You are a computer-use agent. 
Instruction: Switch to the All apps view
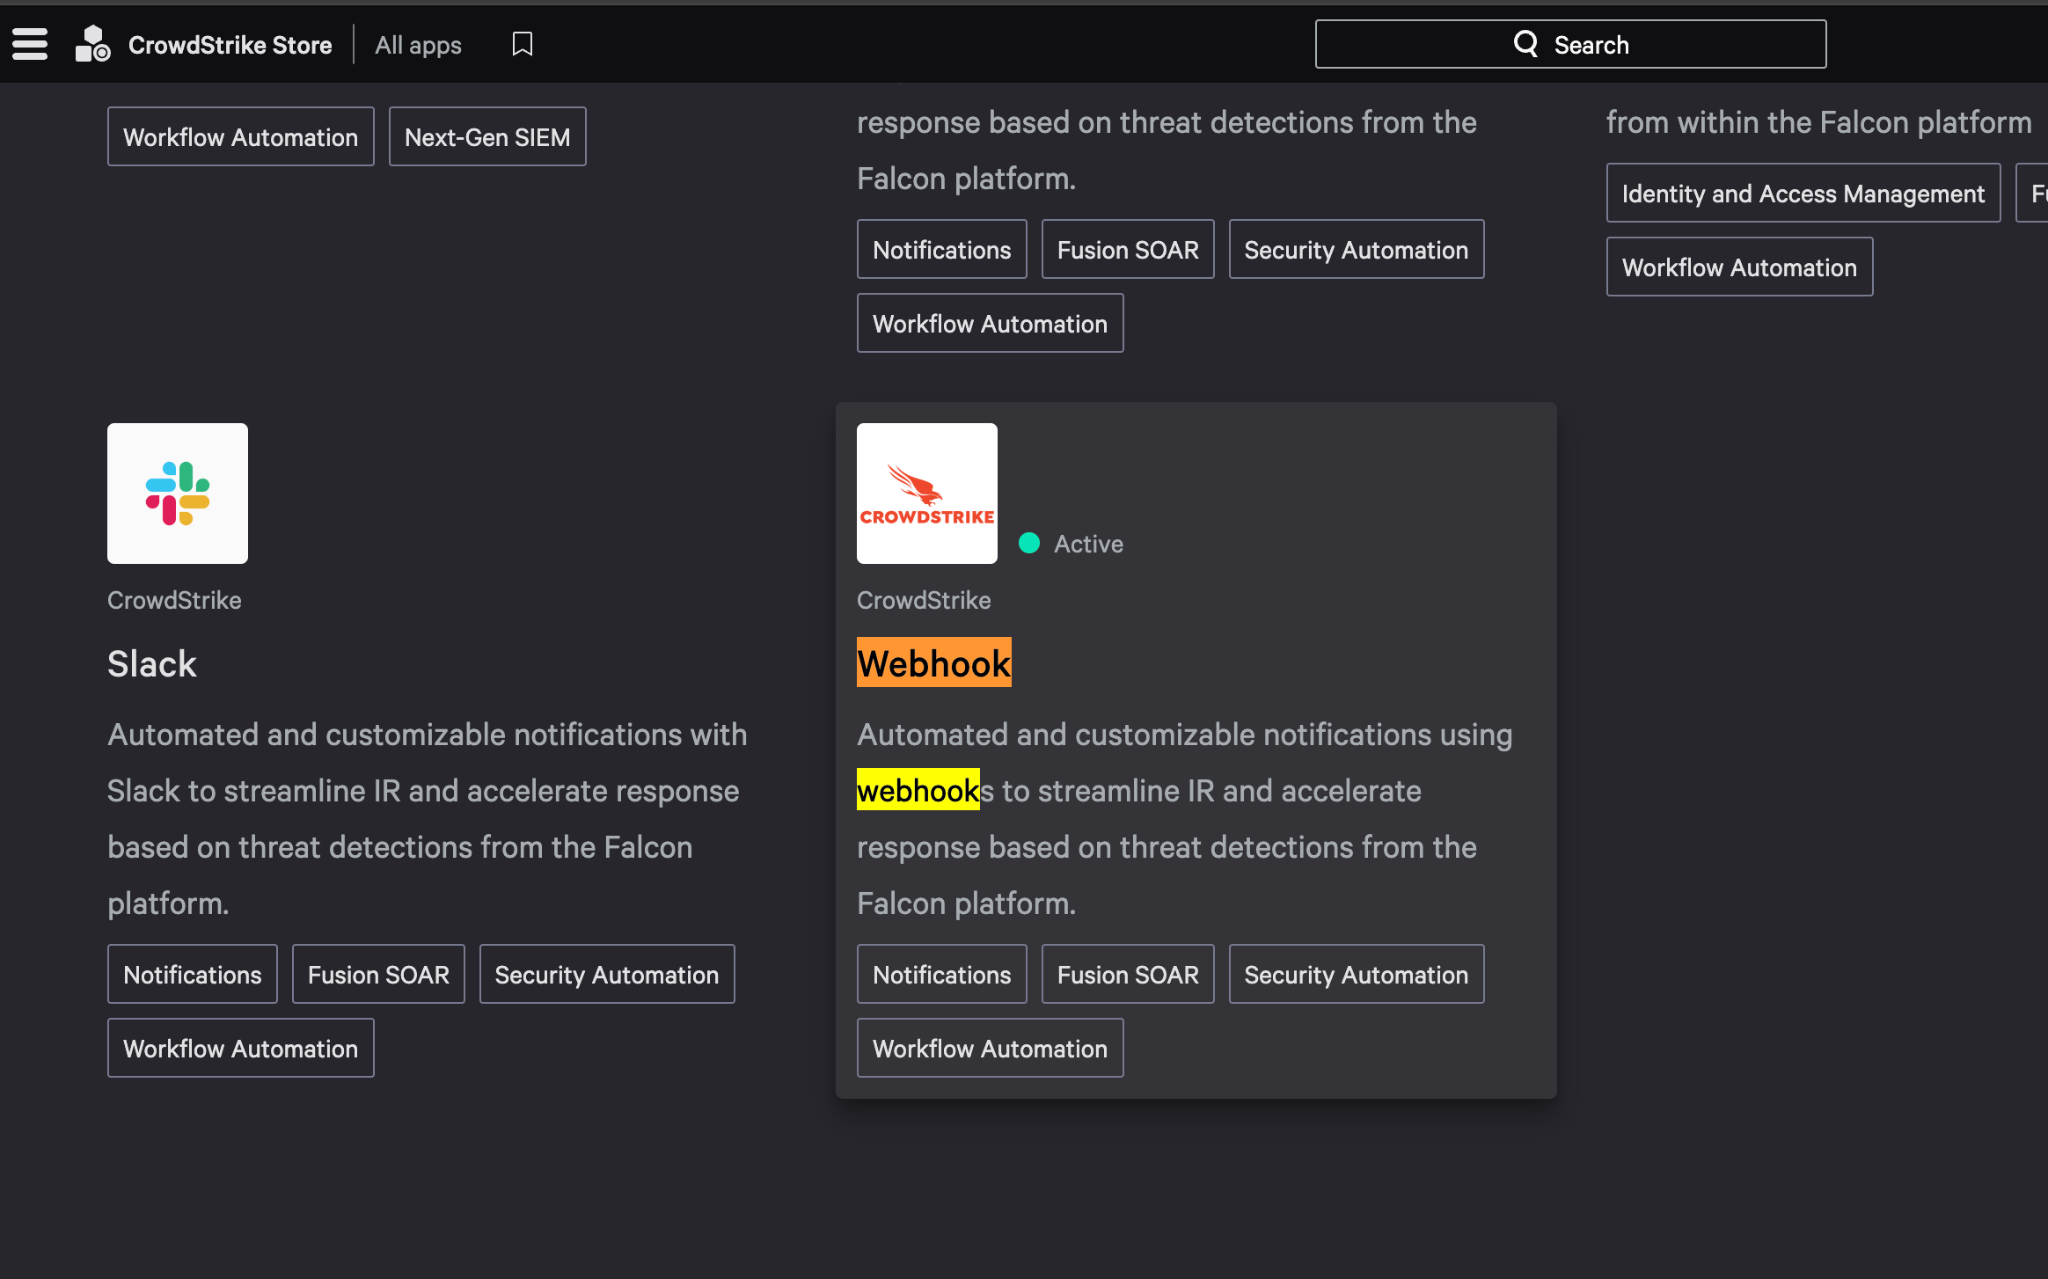coord(418,45)
